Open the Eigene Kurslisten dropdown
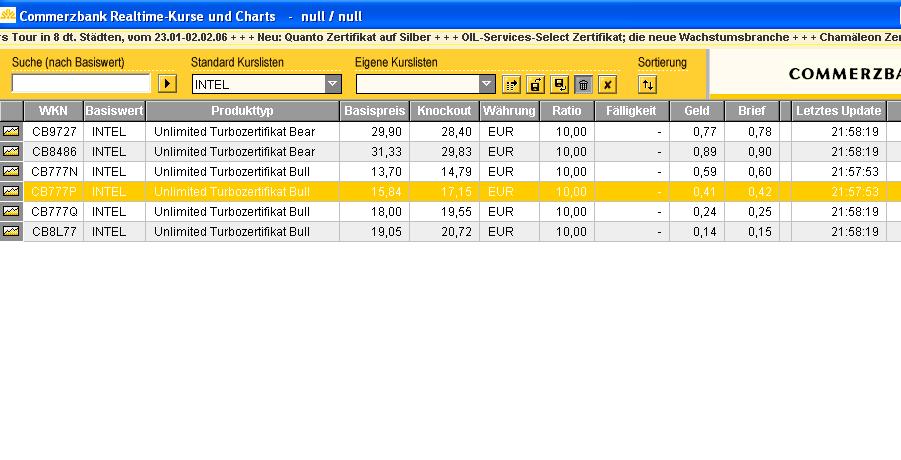Viewport: 901px width, 460px height. [487, 84]
